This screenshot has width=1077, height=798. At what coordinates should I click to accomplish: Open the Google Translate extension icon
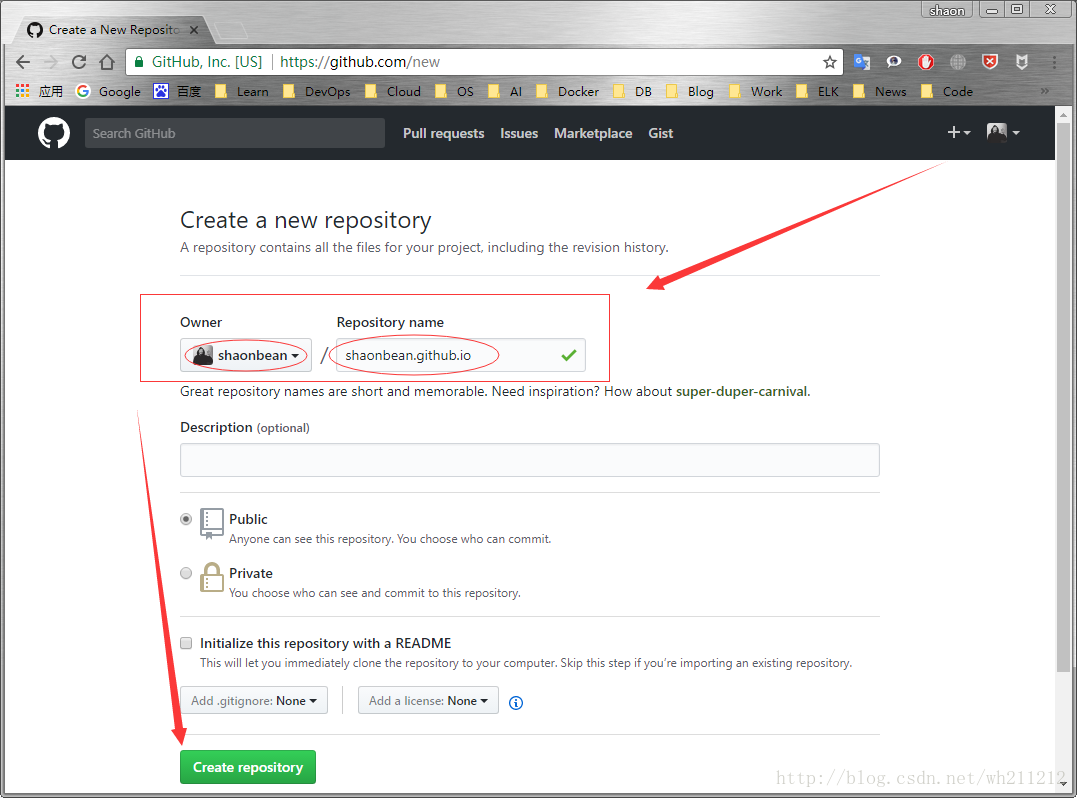point(861,61)
